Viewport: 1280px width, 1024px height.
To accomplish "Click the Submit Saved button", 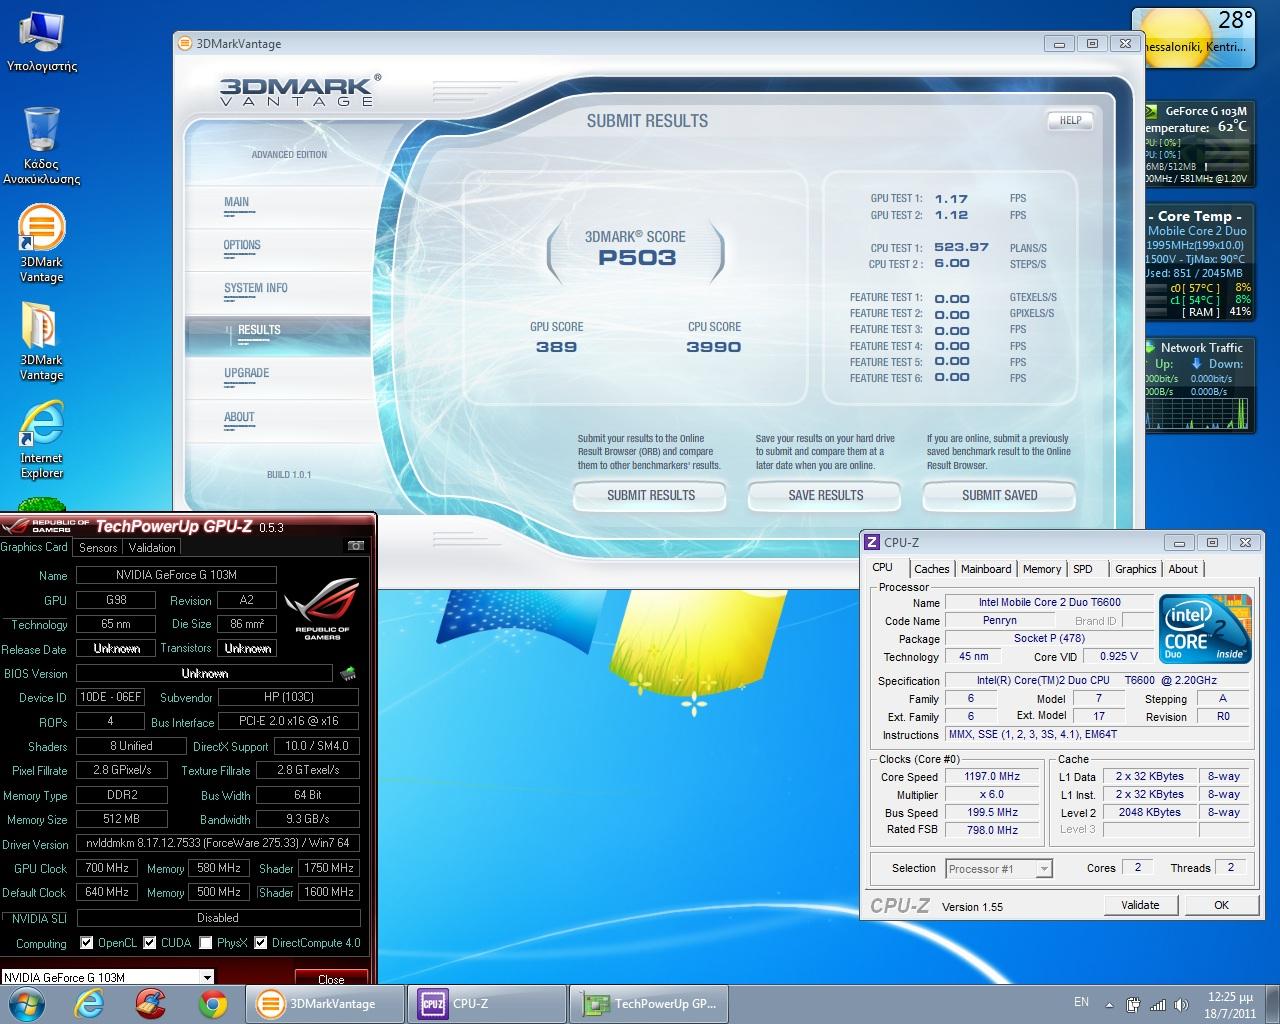I will tap(999, 495).
